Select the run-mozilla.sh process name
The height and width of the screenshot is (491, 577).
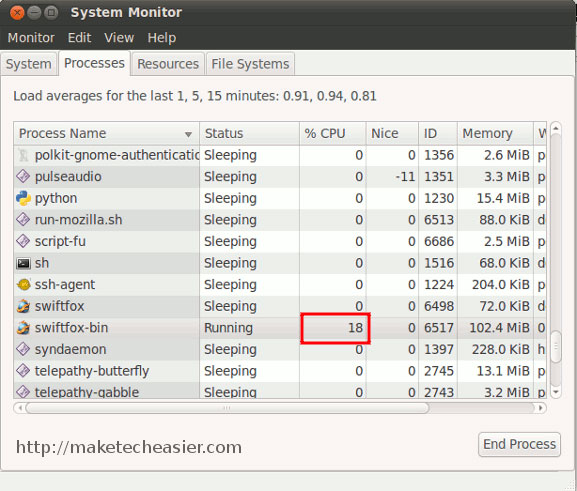[x=78, y=220]
